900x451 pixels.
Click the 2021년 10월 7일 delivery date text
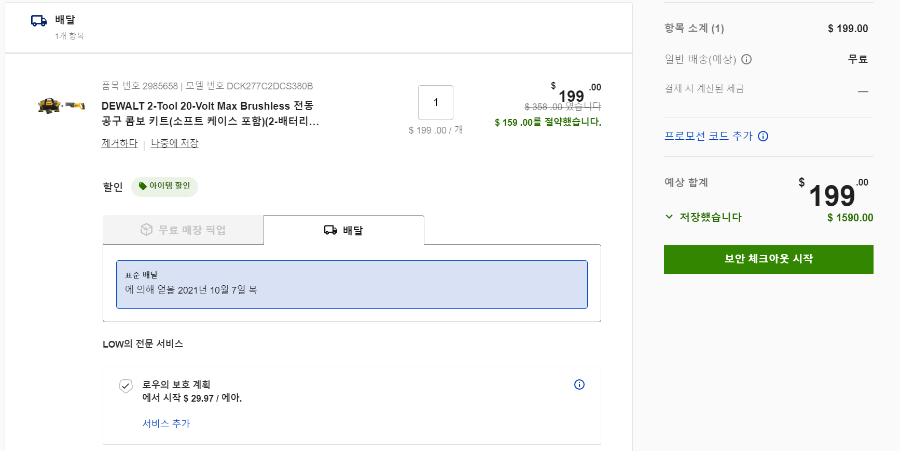[x=217, y=290]
